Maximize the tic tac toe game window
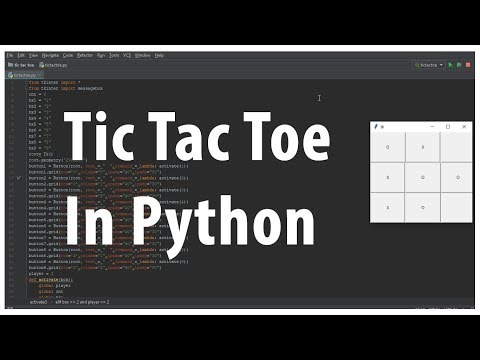 pos(448,127)
